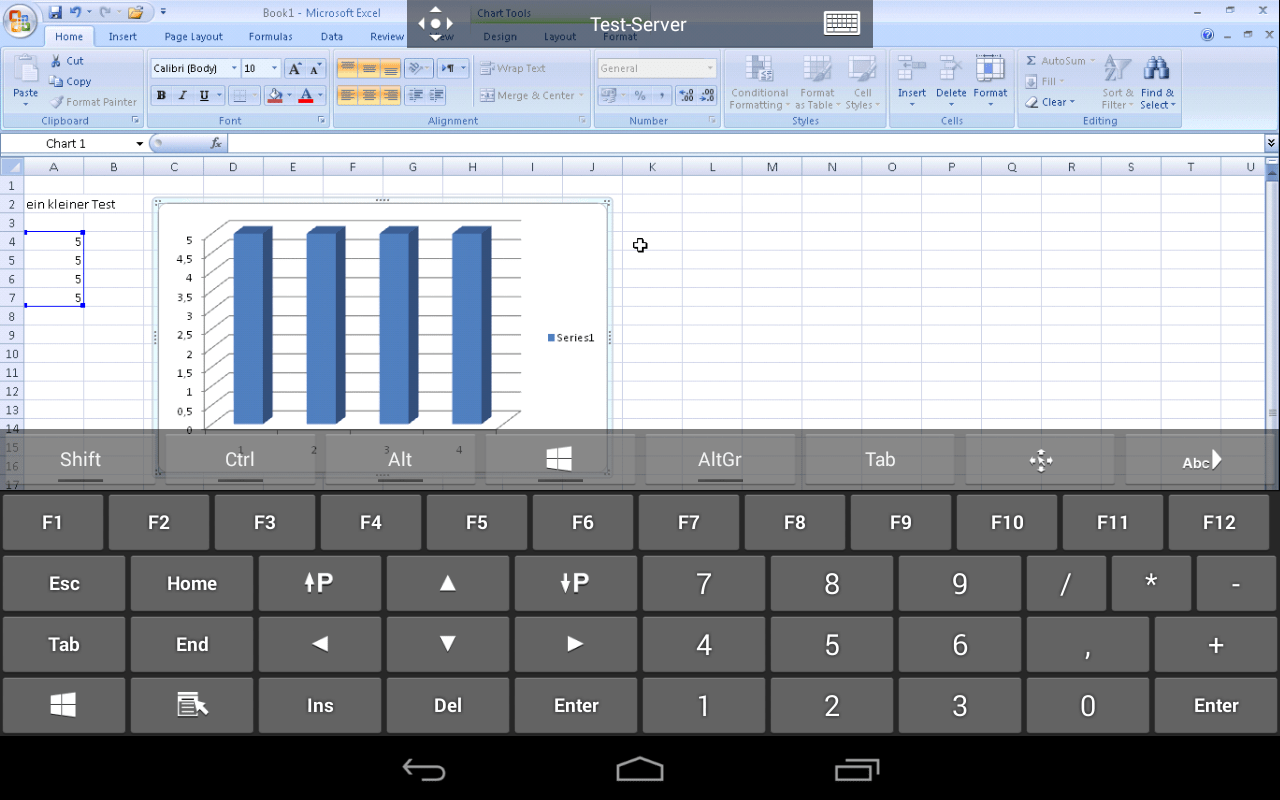Decrease font size with Shrink Font

[x=315, y=69]
